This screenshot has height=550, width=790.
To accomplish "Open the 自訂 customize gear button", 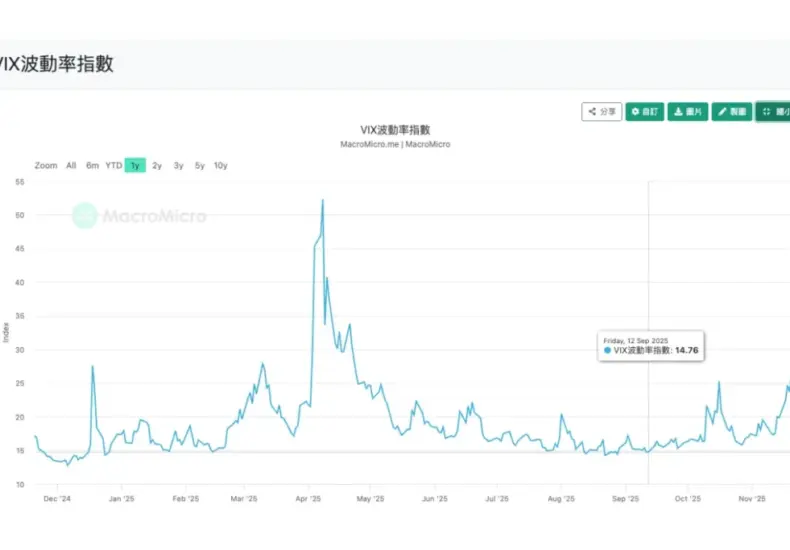I will pos(645,112).
